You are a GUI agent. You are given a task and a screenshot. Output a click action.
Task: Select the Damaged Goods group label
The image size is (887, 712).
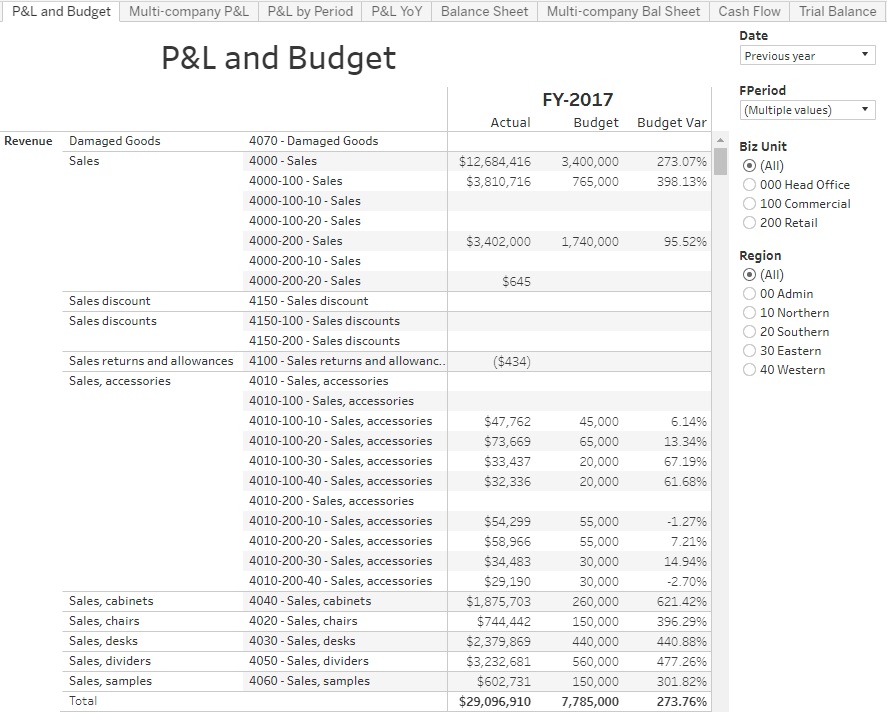pos(115,141)
